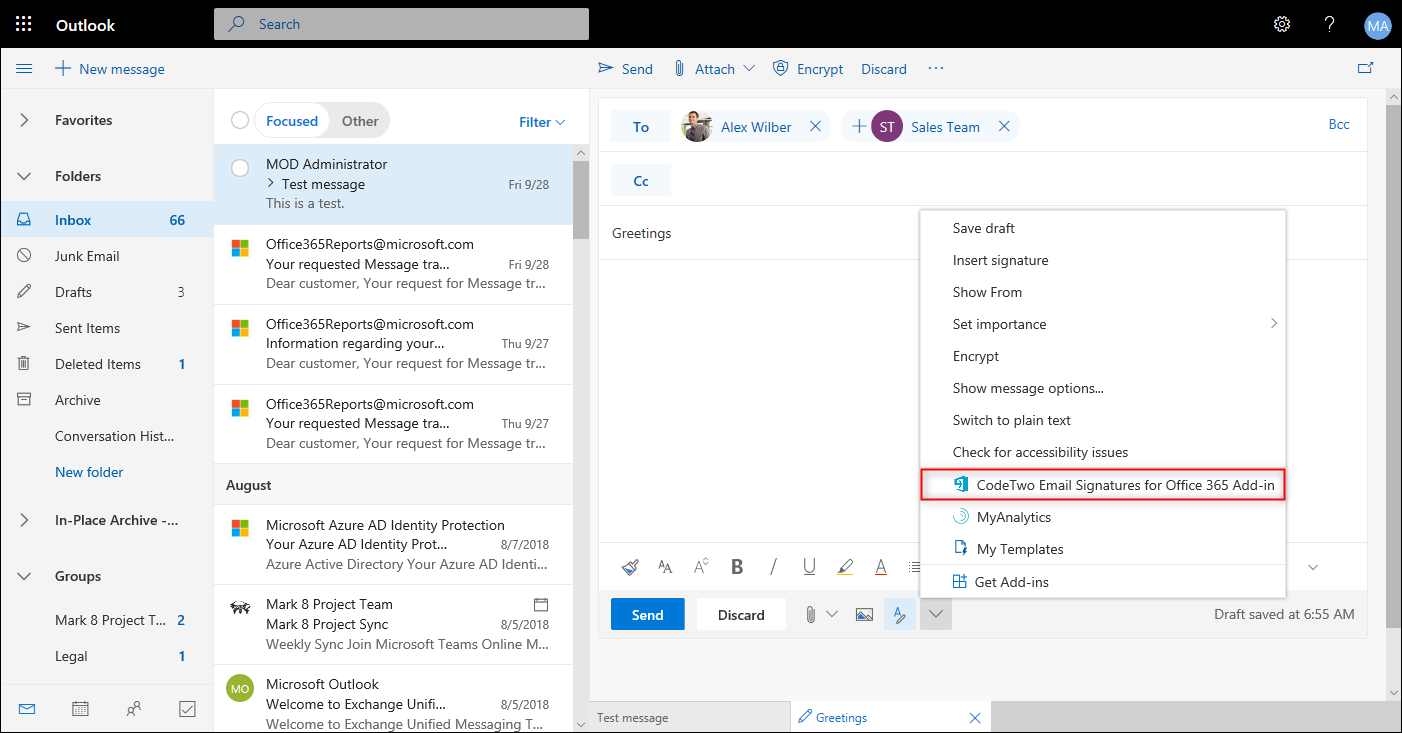Click the paperclip attach icon near Discard
Image resolution: width=1402 pixels, height=733 pixels.
[811, 615]
